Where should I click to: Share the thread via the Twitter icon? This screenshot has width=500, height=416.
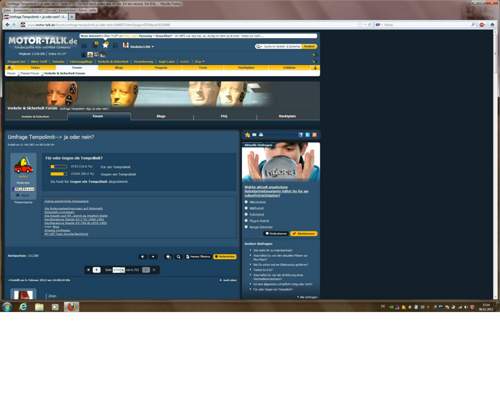coord(307,135)
